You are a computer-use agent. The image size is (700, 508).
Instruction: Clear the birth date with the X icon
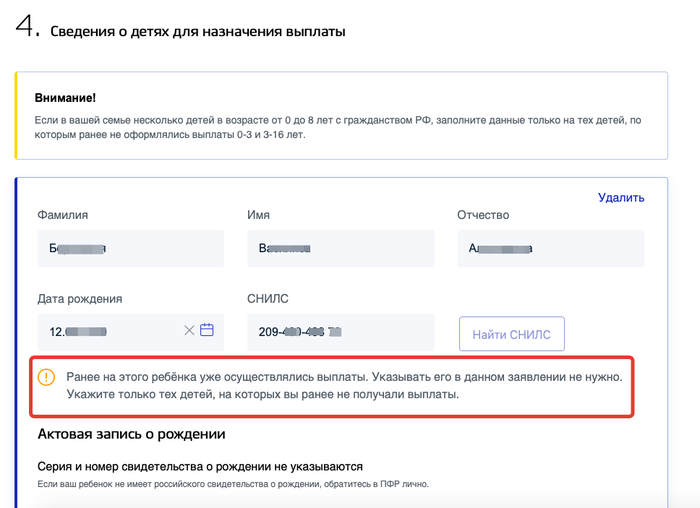tap(189, 330)
